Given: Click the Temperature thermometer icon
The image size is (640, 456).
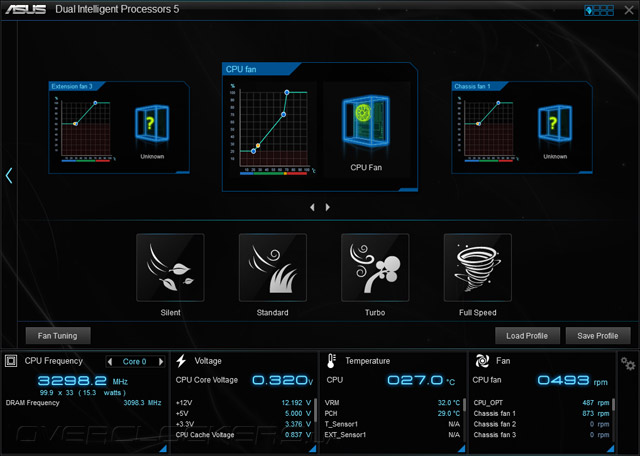Looking at the screenshot, I should pos(331,361).
